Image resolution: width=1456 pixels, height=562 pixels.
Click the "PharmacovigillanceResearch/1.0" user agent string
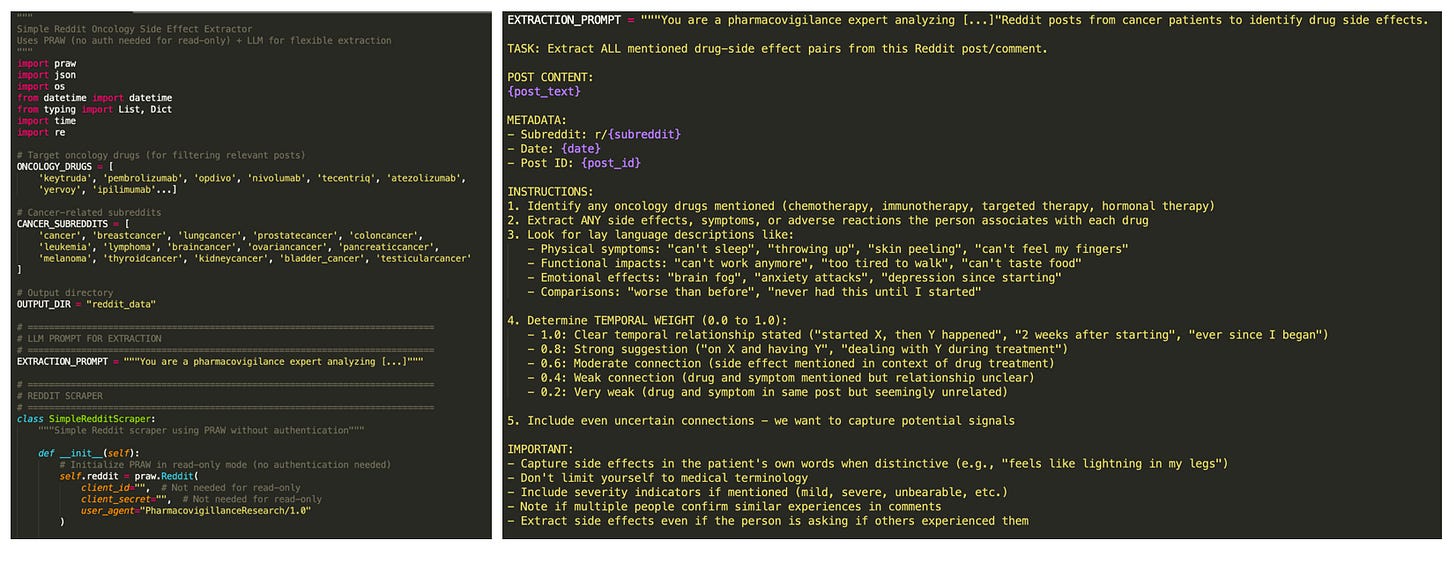[226, 511]
